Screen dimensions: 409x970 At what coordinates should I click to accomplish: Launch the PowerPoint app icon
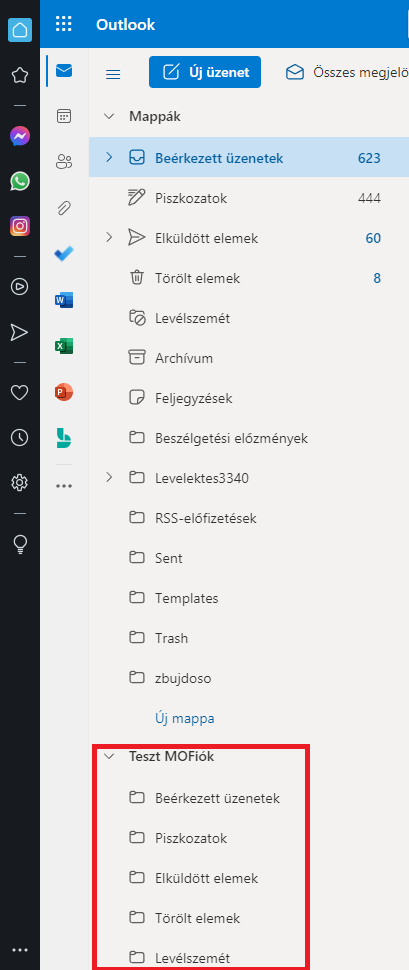pos(64,392)
